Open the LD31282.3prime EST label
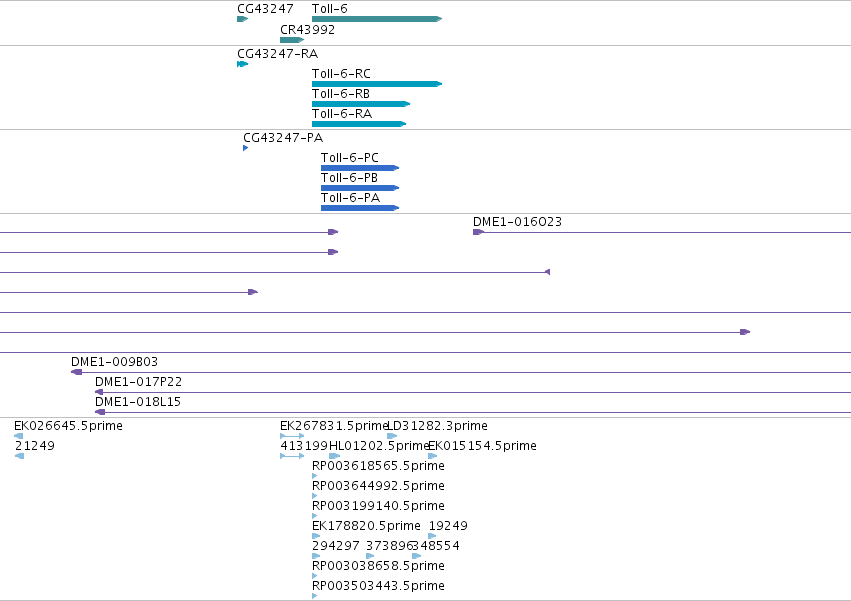Viewport: 851px width, 601px height. [437, 426]
